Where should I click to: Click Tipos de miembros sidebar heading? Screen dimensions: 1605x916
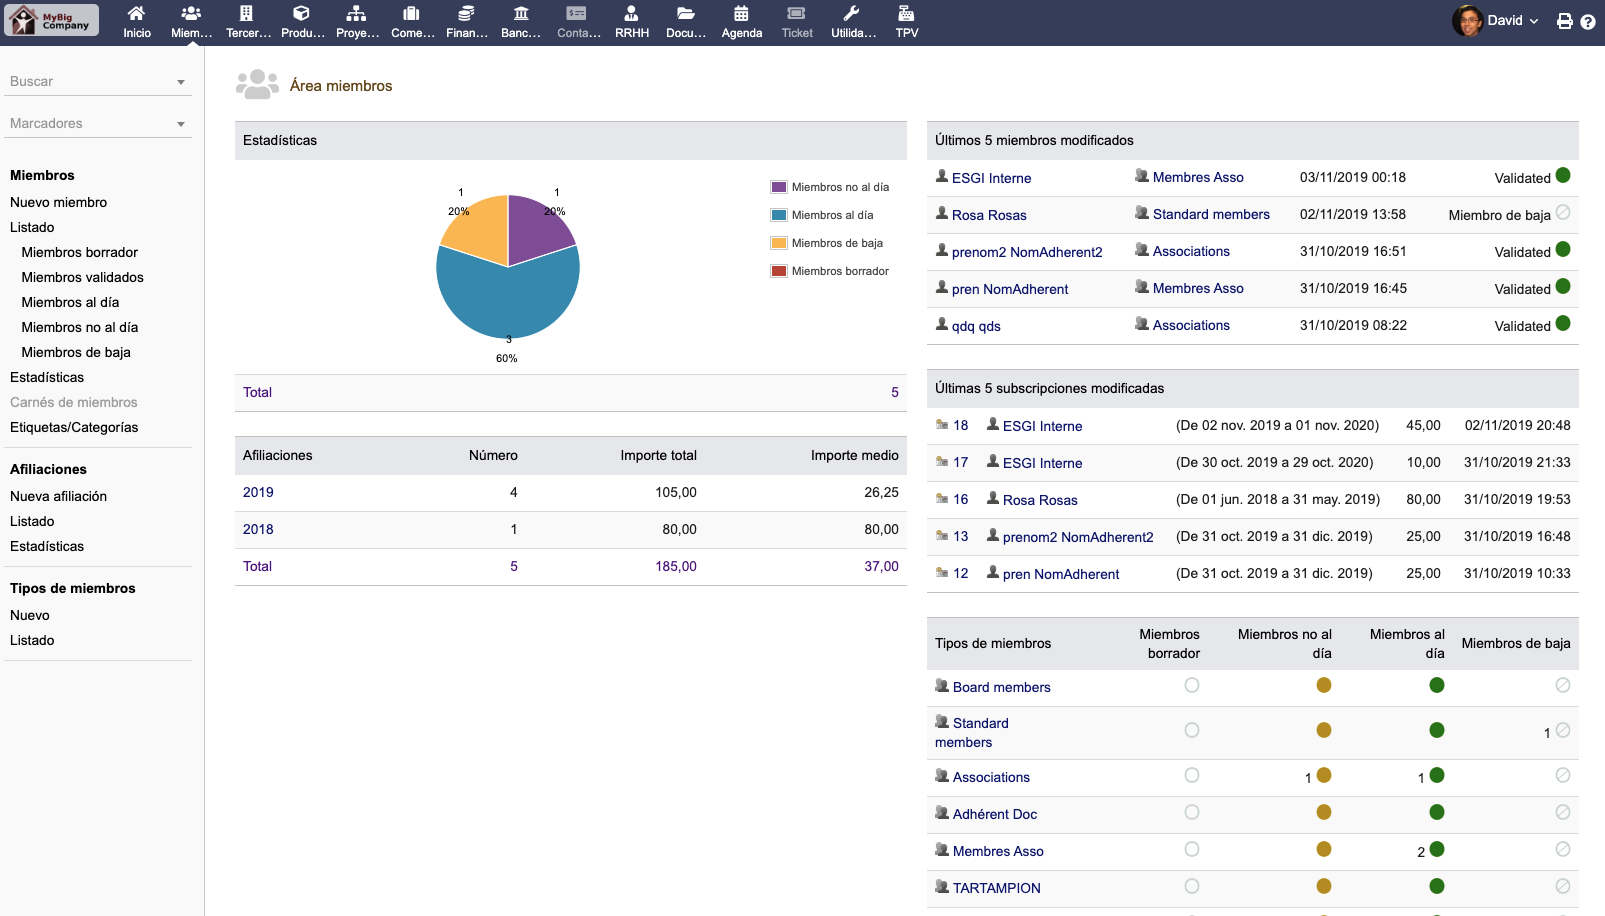pyautogui.click(x=72, y=588)
